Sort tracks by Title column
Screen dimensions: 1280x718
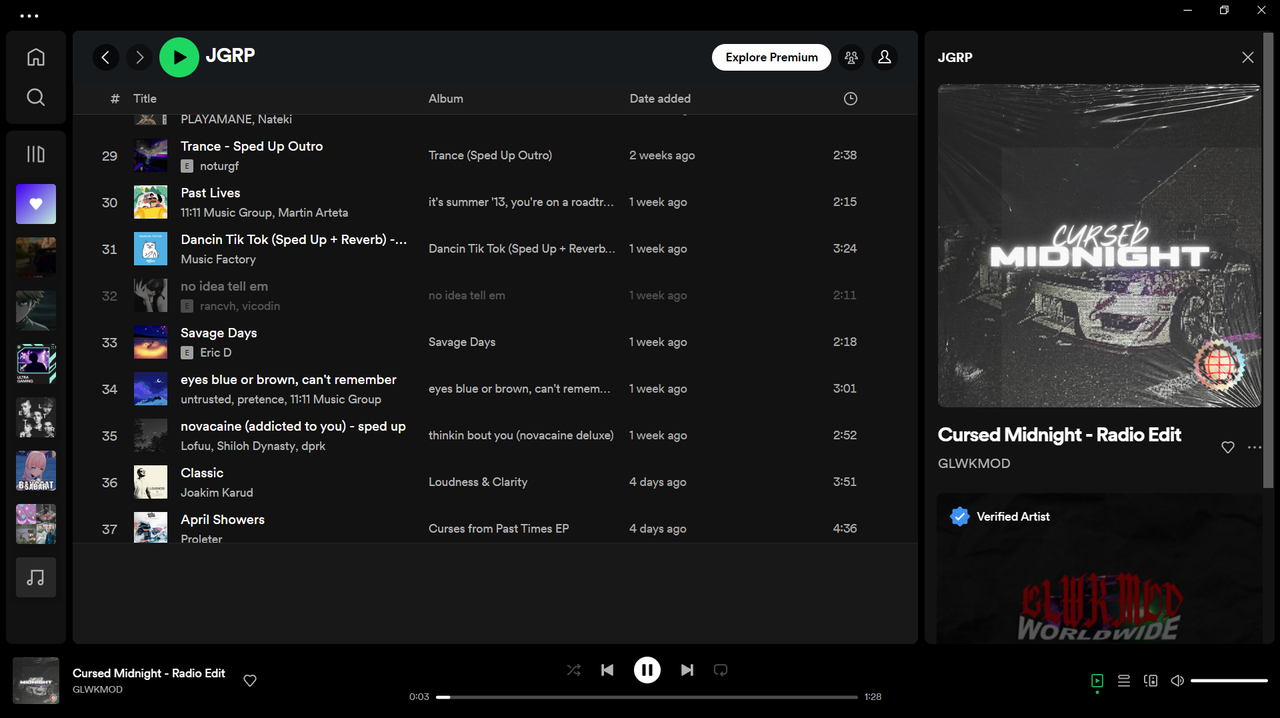(x=145, y=98)
